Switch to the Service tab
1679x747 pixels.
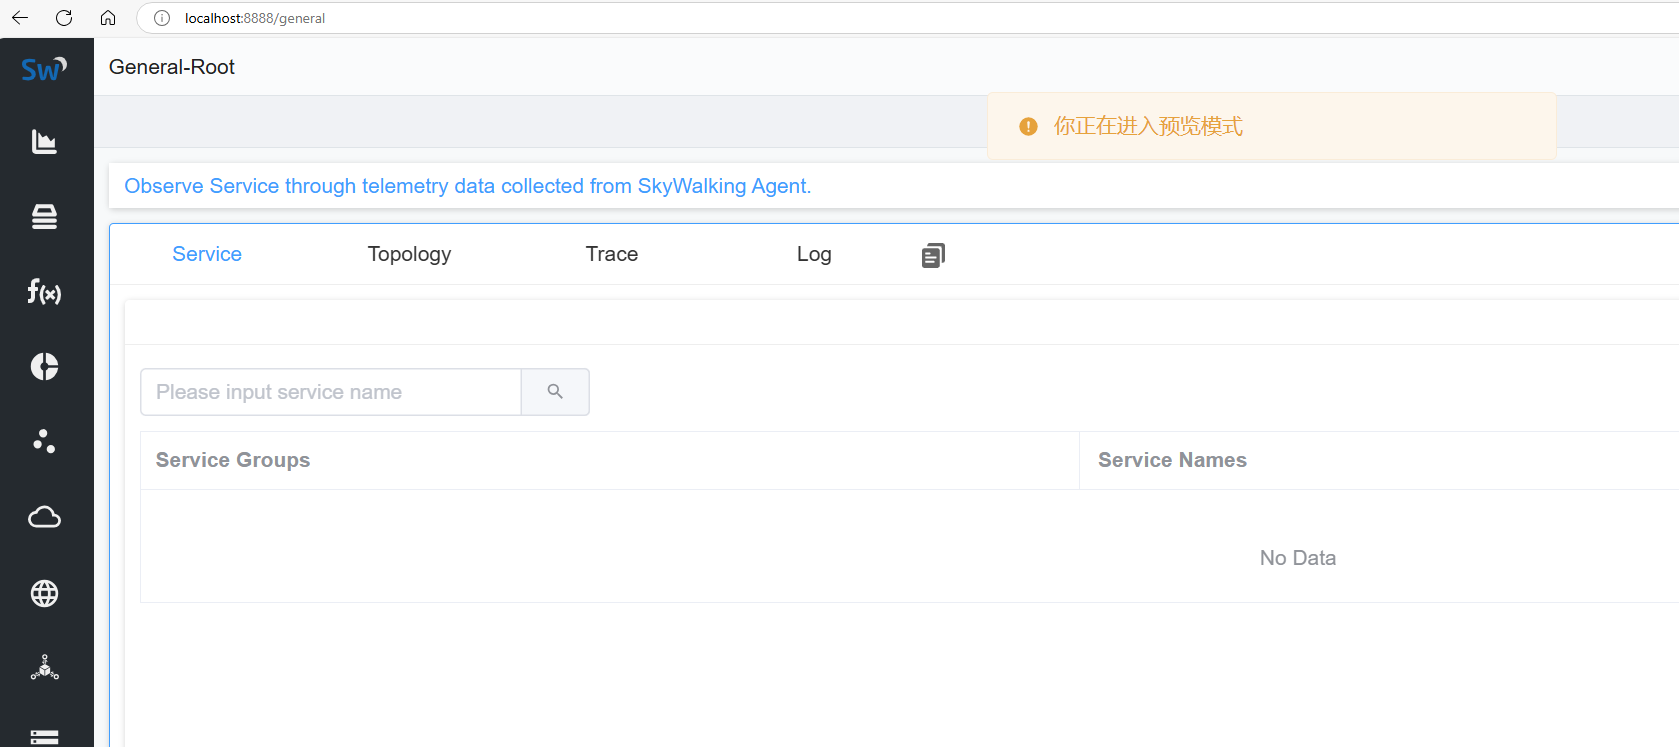(207, 254)
